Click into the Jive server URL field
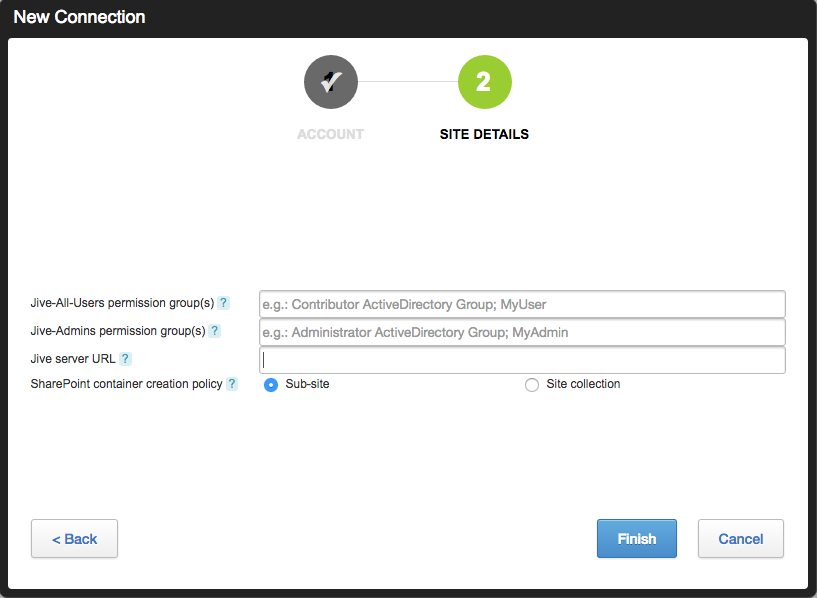The height and width of the screenshot is (598, 817). 522,360
